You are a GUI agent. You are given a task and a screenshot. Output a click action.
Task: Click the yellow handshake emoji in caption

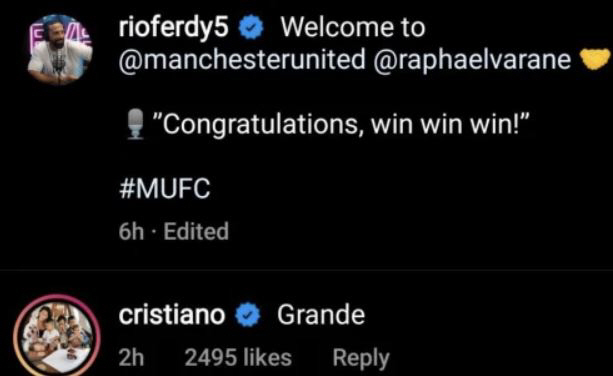[596, 59]
